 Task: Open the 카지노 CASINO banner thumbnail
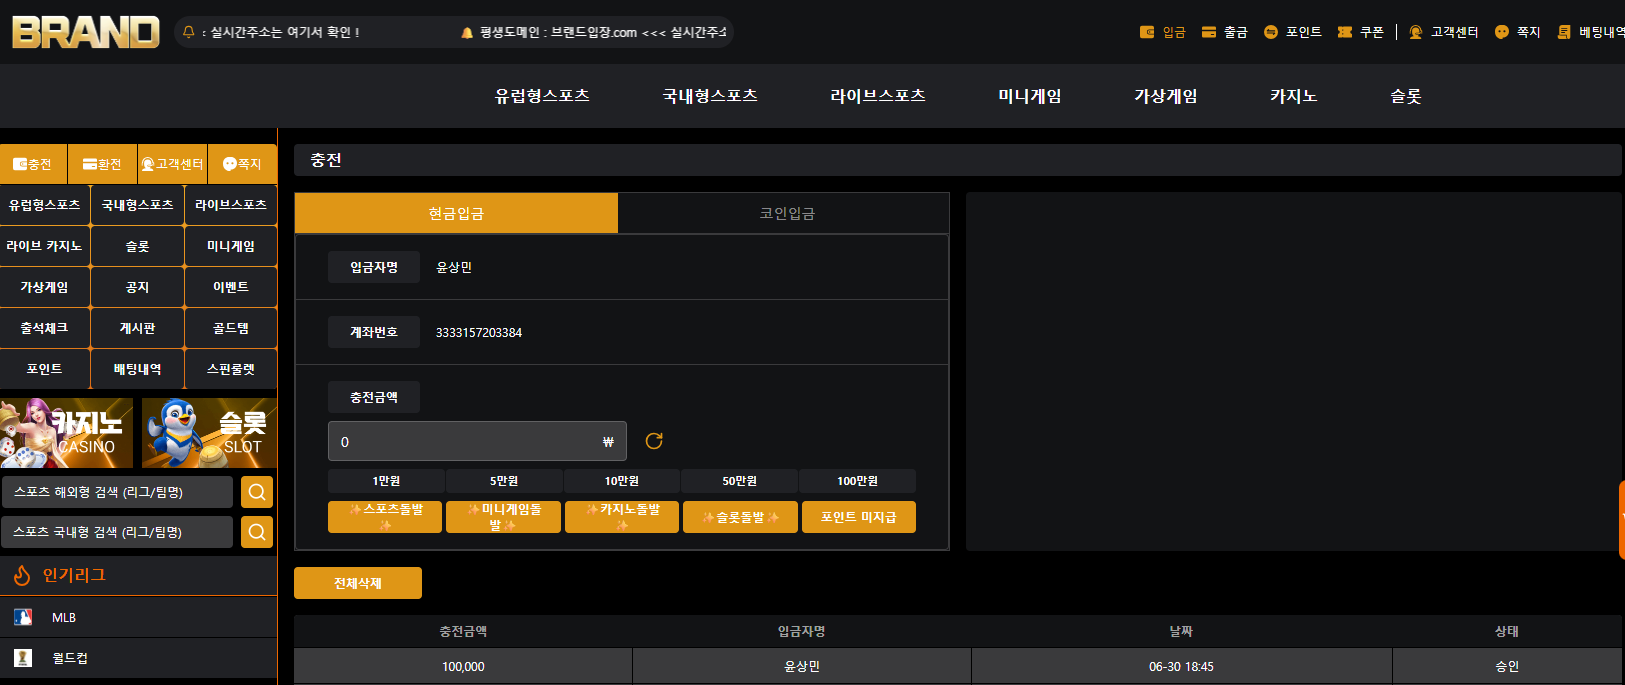pos(66,433)
